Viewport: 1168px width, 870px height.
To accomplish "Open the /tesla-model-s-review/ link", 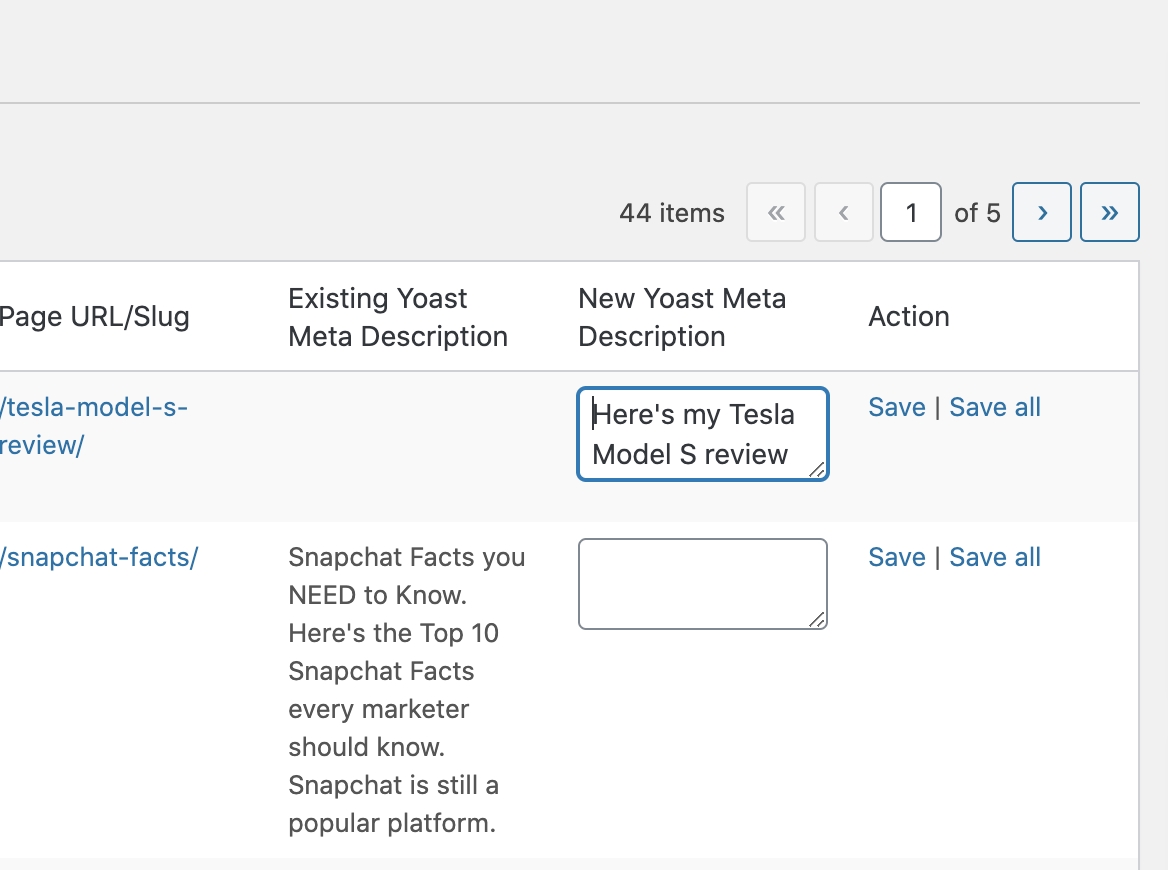I will (93, 426).
